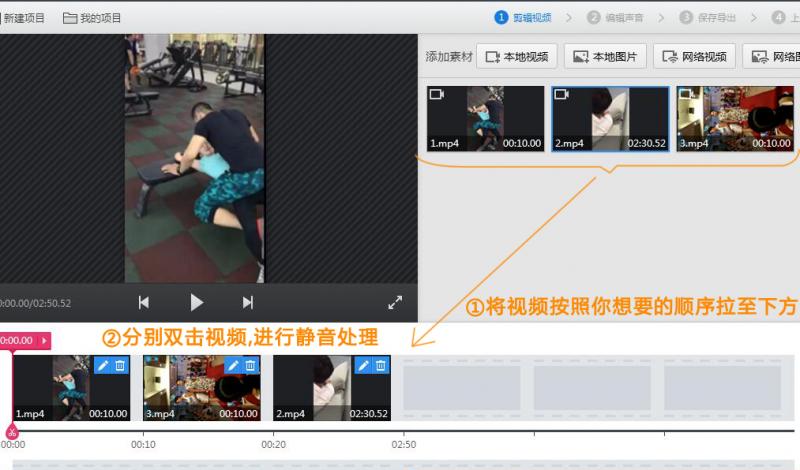Screen dimensions: 800x470
Task: Play the video preview
Action: point(196,303)
